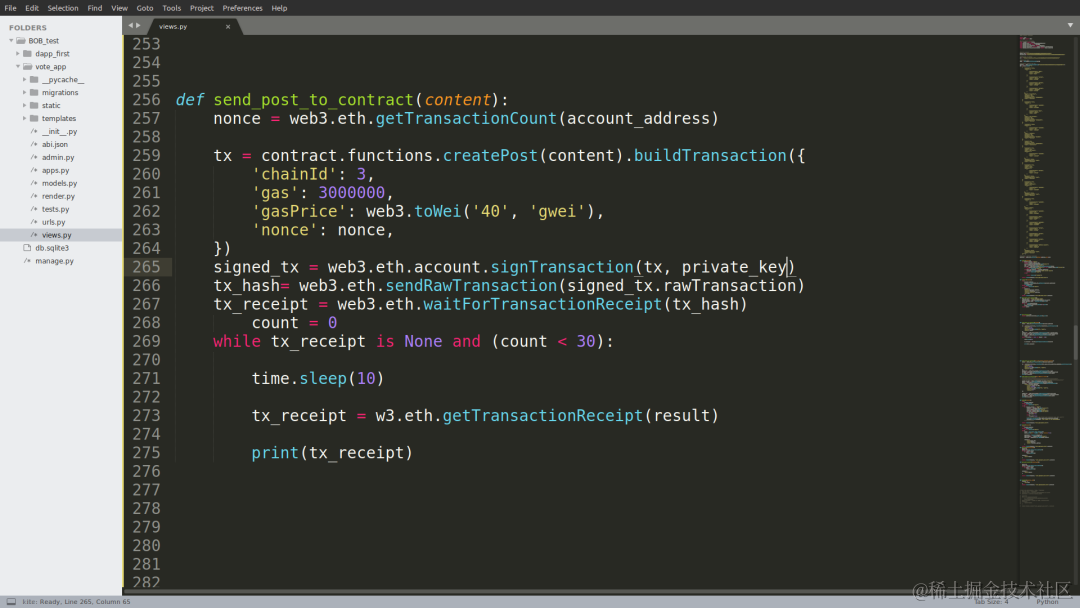Click the models.py file type icon
The height and width of the screenshot is (608, 1080).
point(34,183)
